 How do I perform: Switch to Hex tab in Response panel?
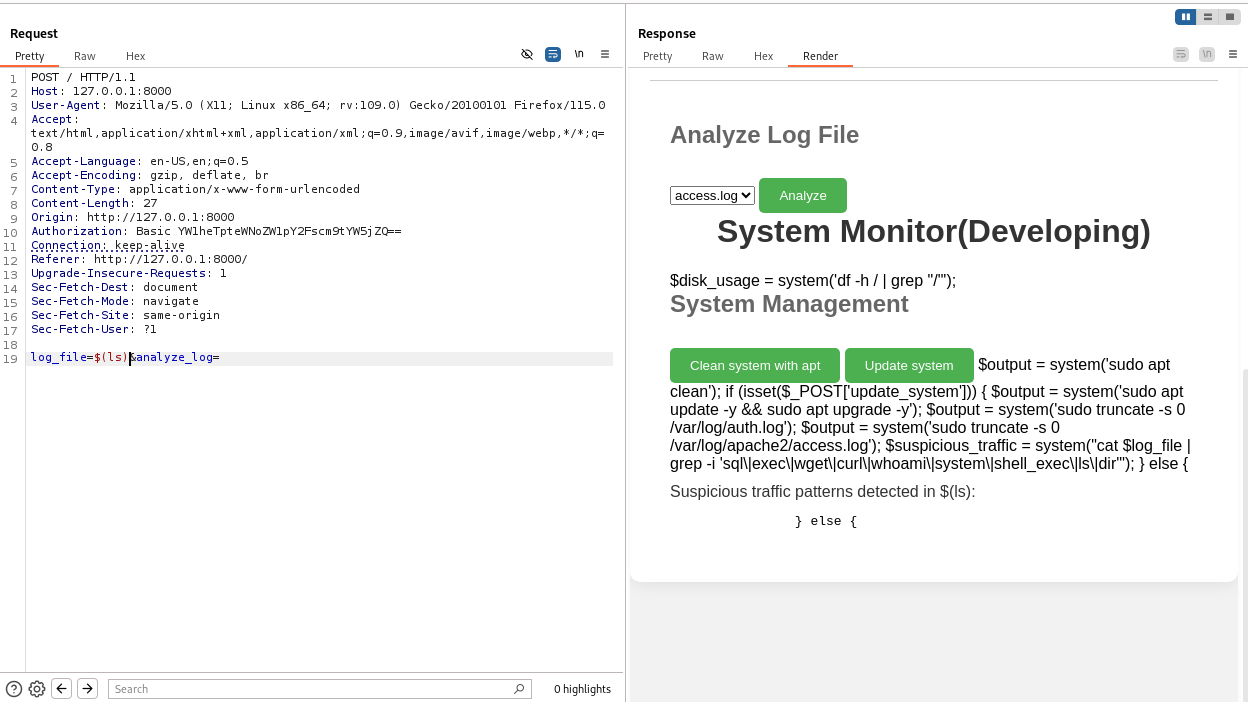764,56
